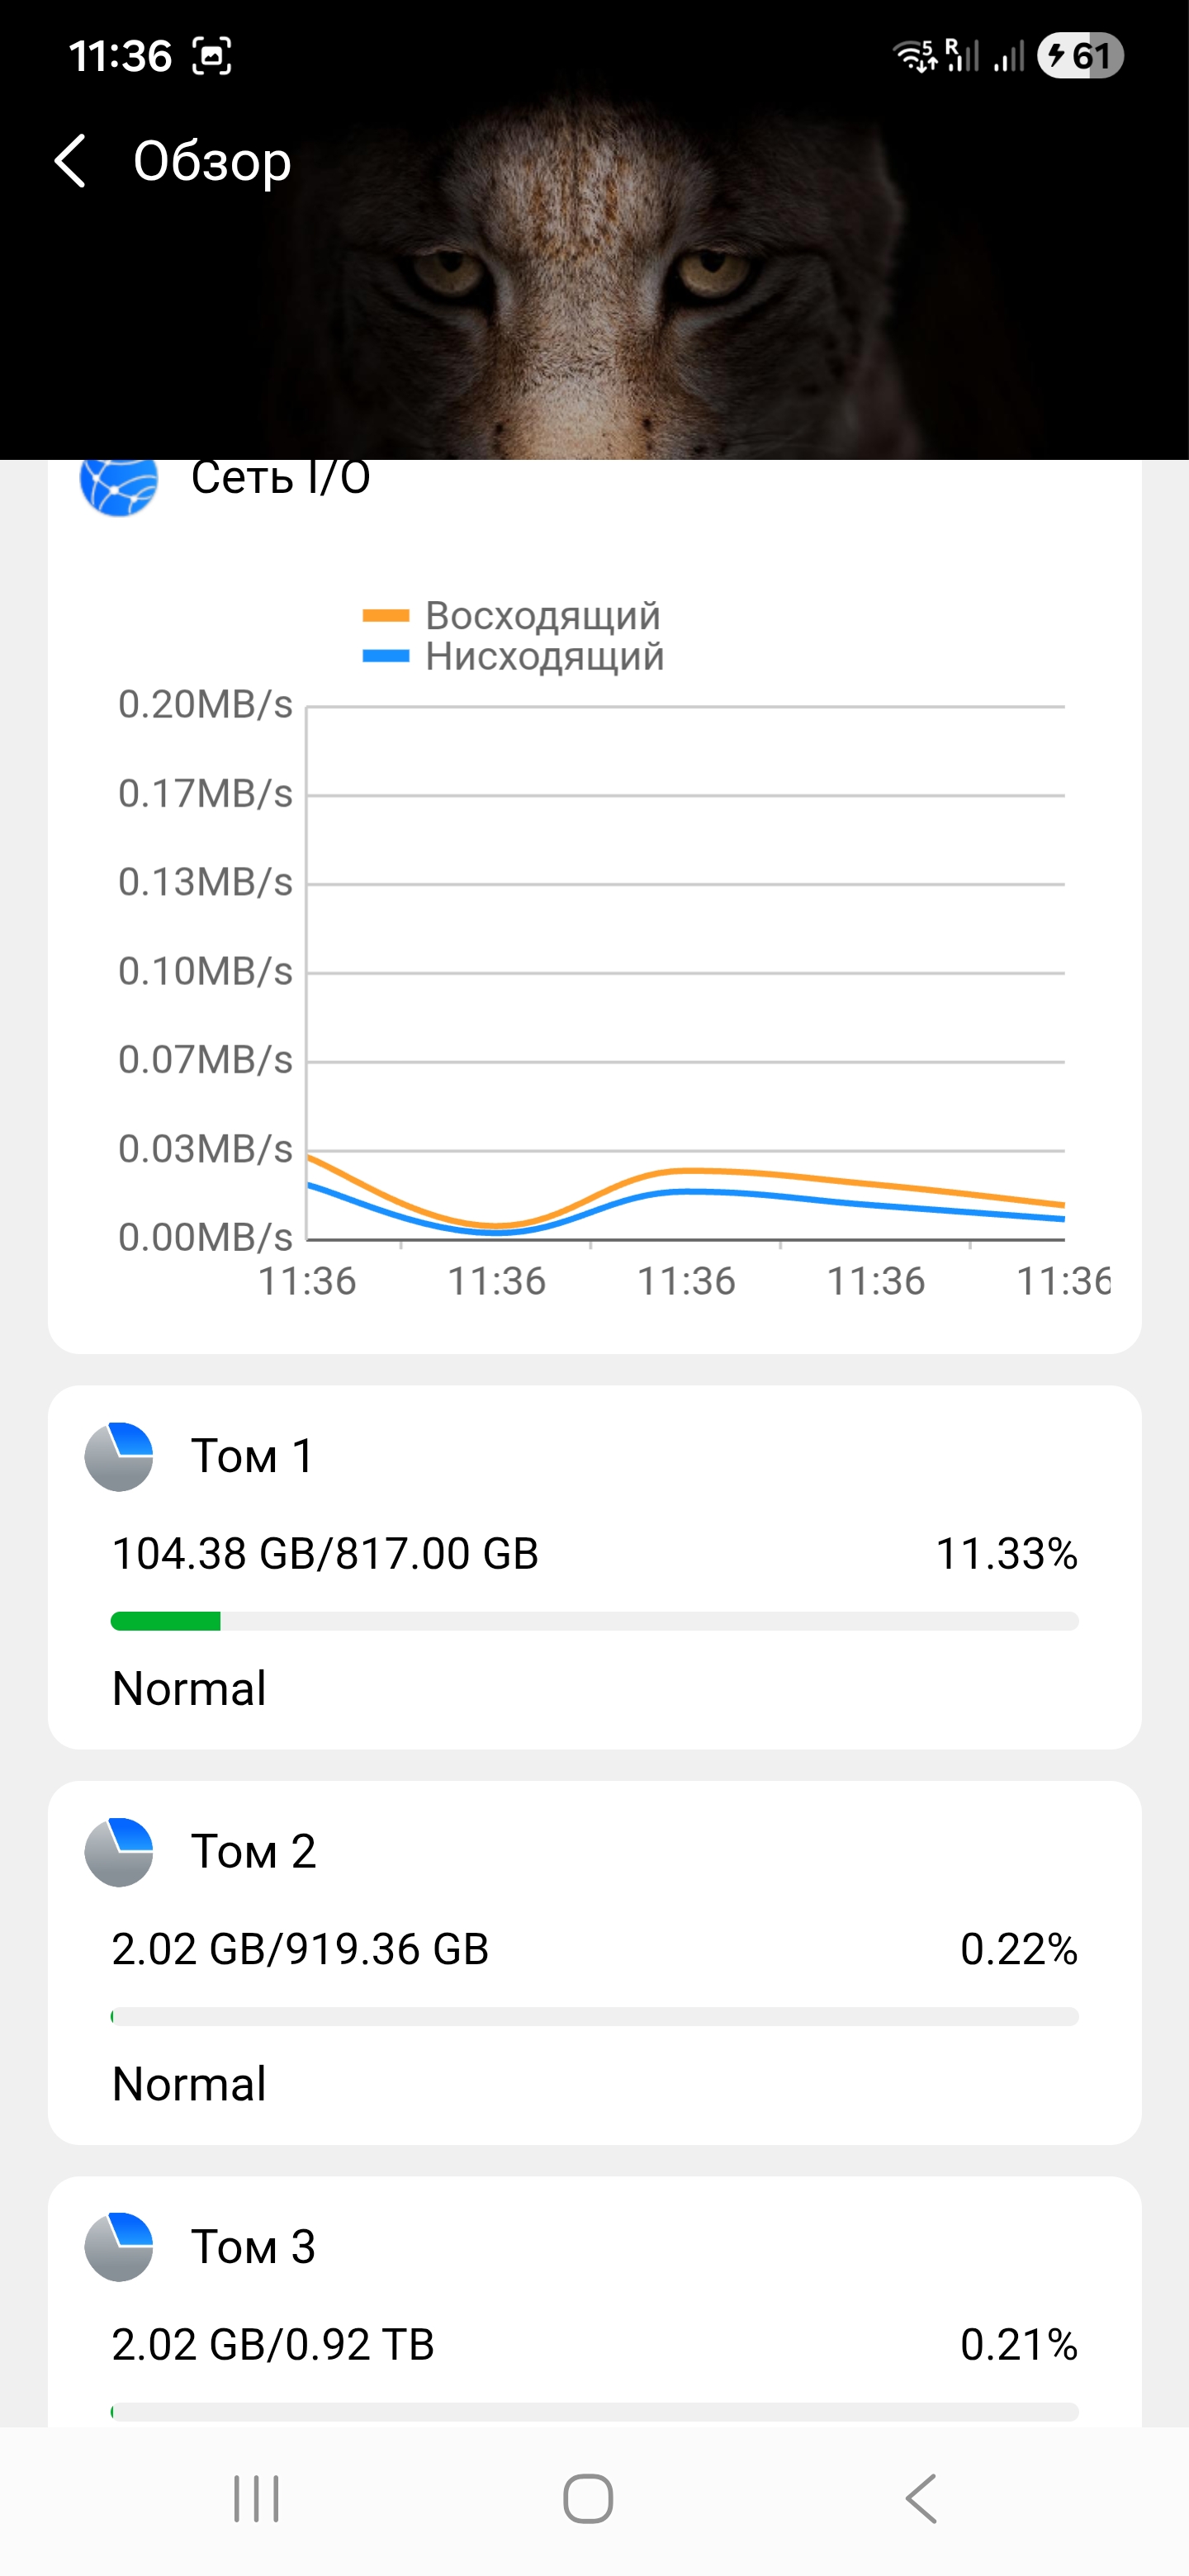Tap the screen capture icon near clock
Image resolution: width=1189 pixels, height=2576 pixels.
pyautogui.click(x=212, y=56)
